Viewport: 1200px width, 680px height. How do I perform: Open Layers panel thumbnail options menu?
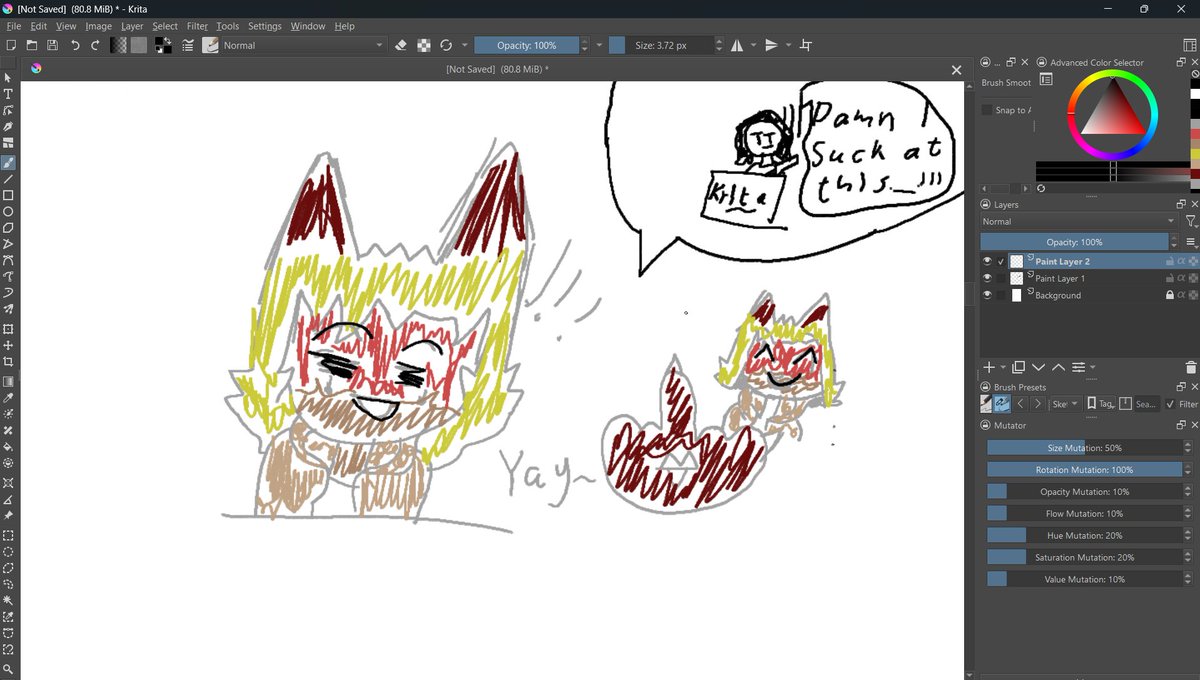[1190, 242]
